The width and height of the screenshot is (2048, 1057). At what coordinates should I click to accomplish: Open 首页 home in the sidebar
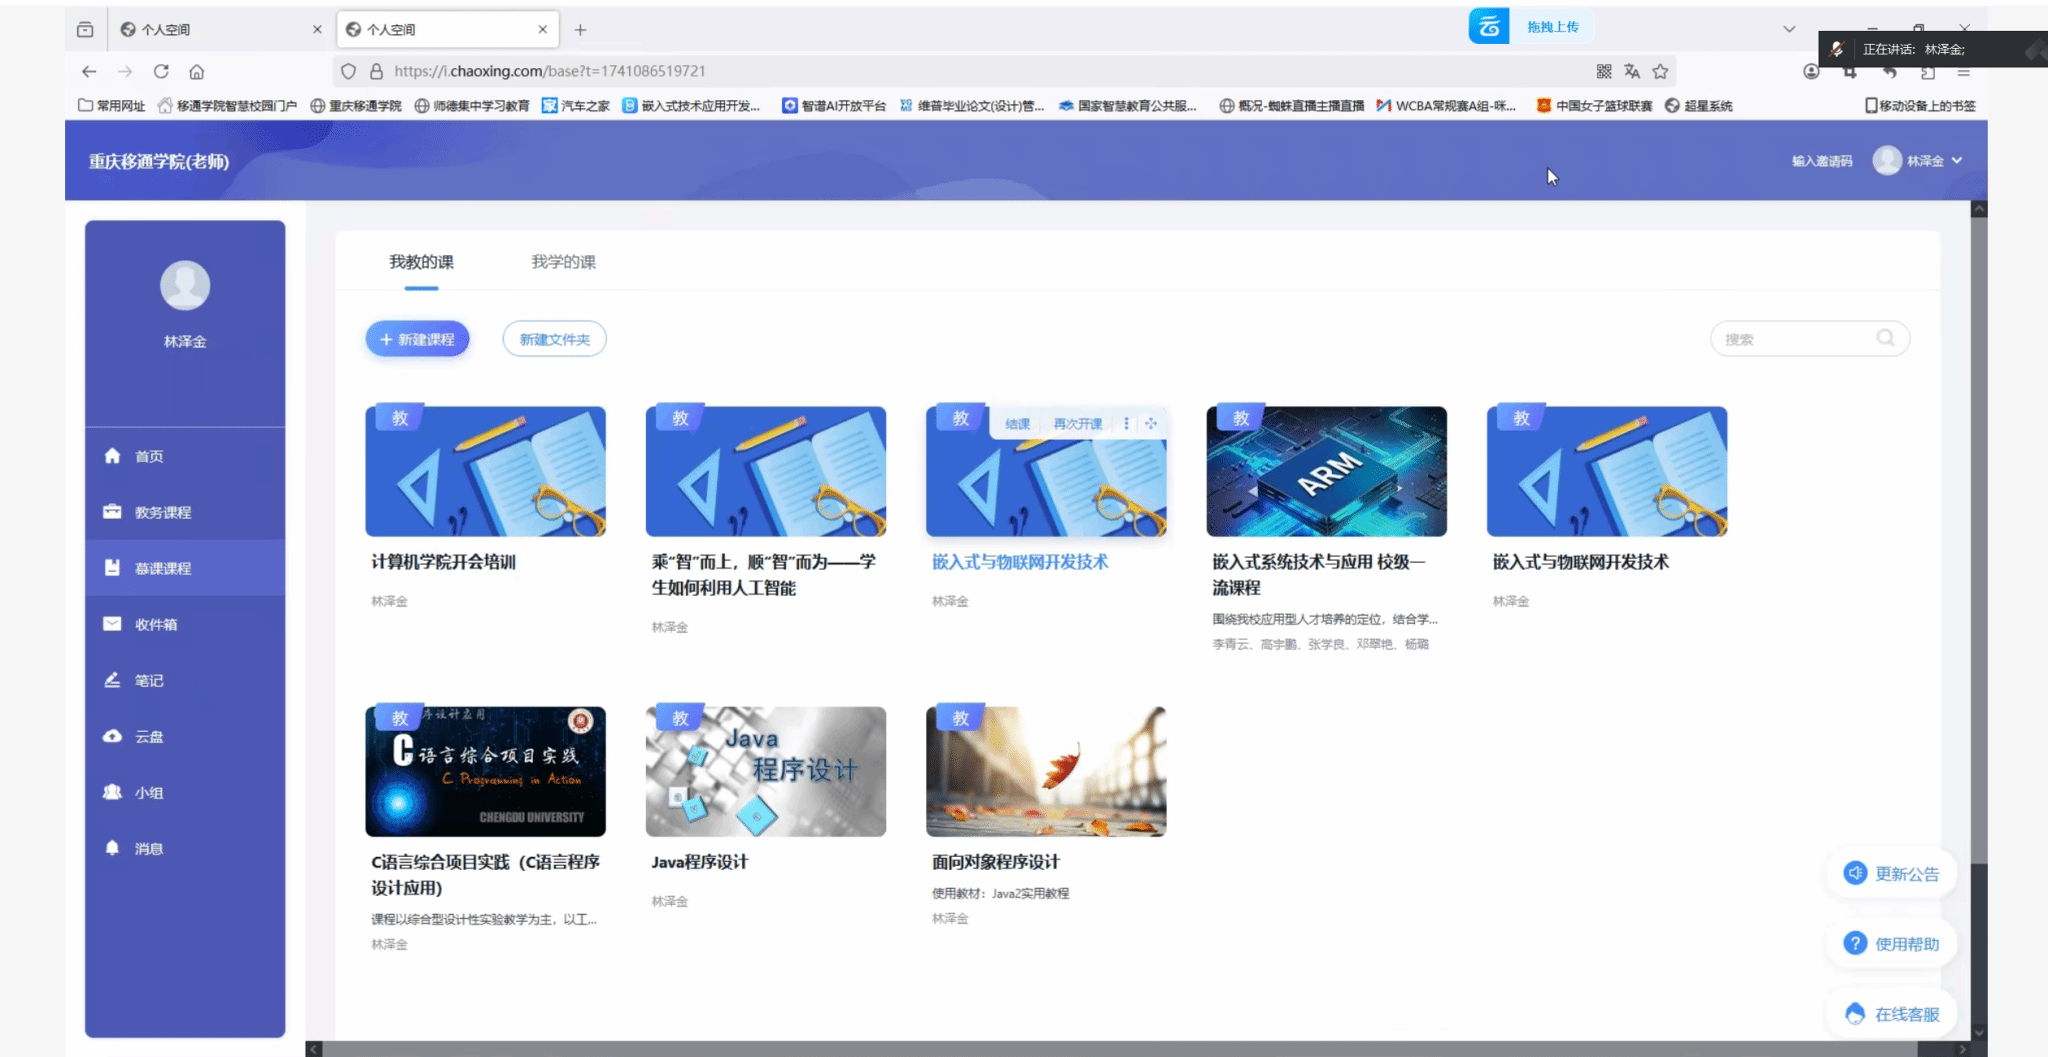148,456
